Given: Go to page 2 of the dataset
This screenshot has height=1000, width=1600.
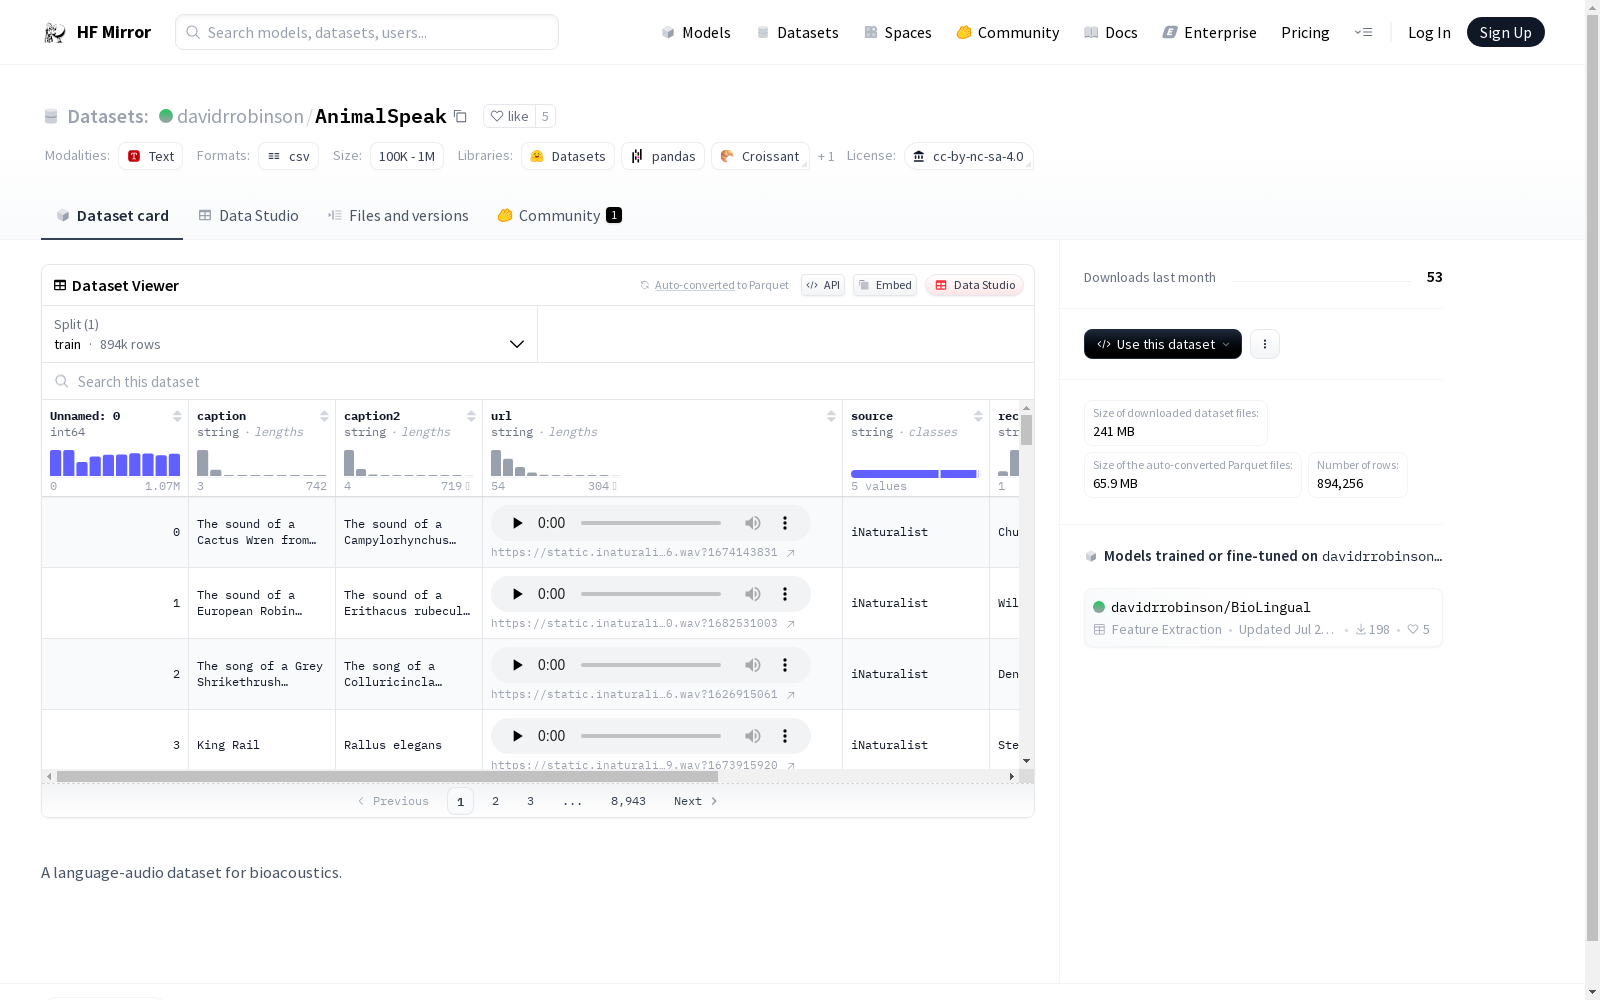Looking at the screenshot, I should pos(495,801).
